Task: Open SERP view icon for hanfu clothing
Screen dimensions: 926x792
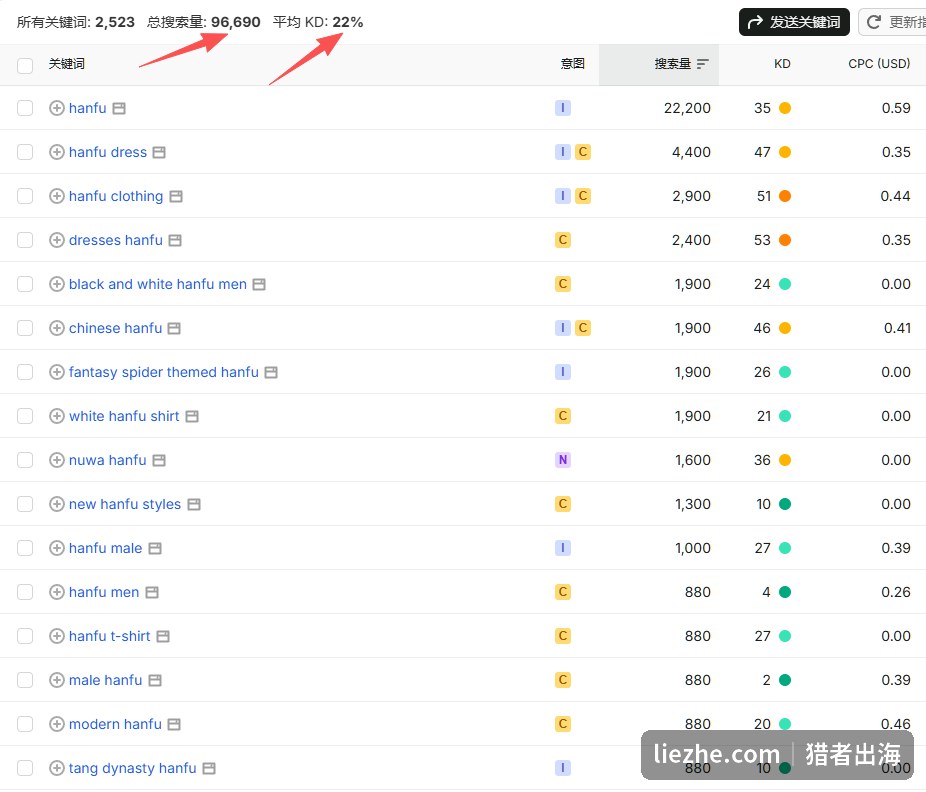Action: point(176,197)
